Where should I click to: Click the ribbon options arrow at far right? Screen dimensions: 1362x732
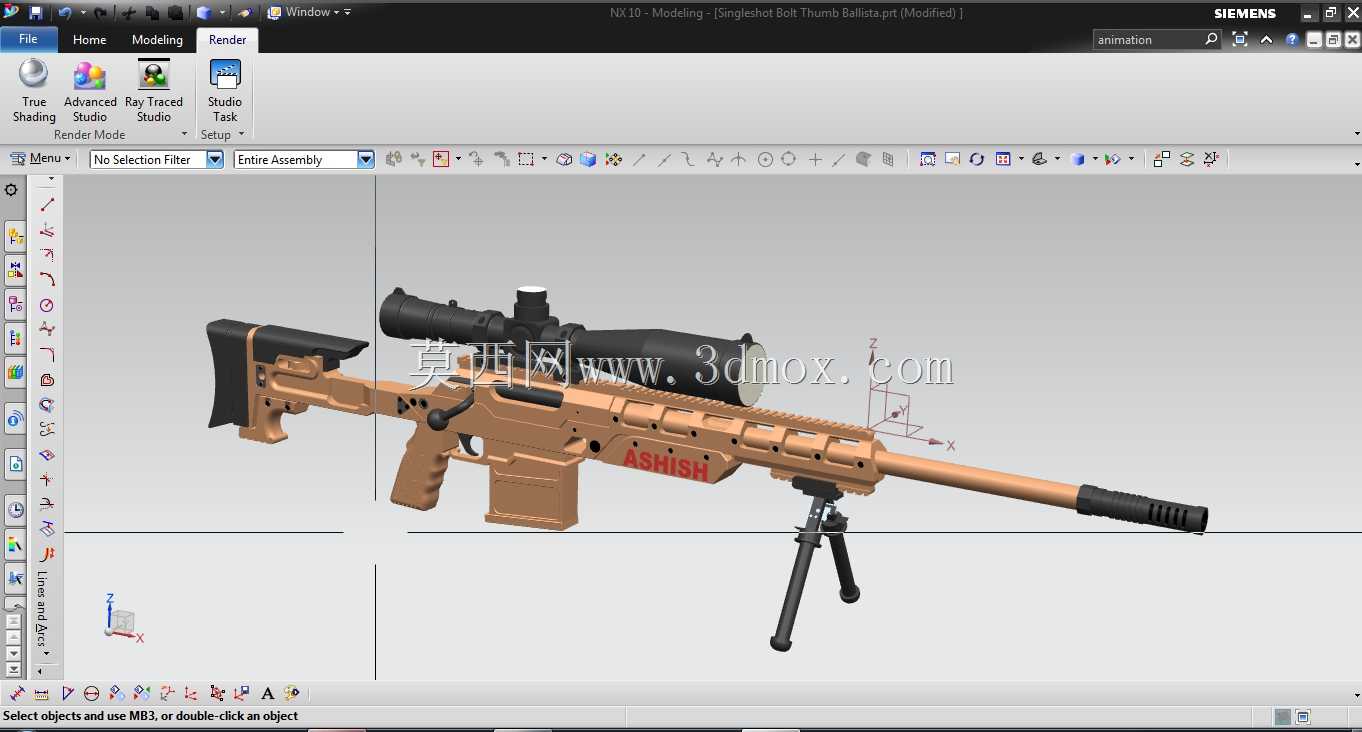click(x=1356, y=134)
